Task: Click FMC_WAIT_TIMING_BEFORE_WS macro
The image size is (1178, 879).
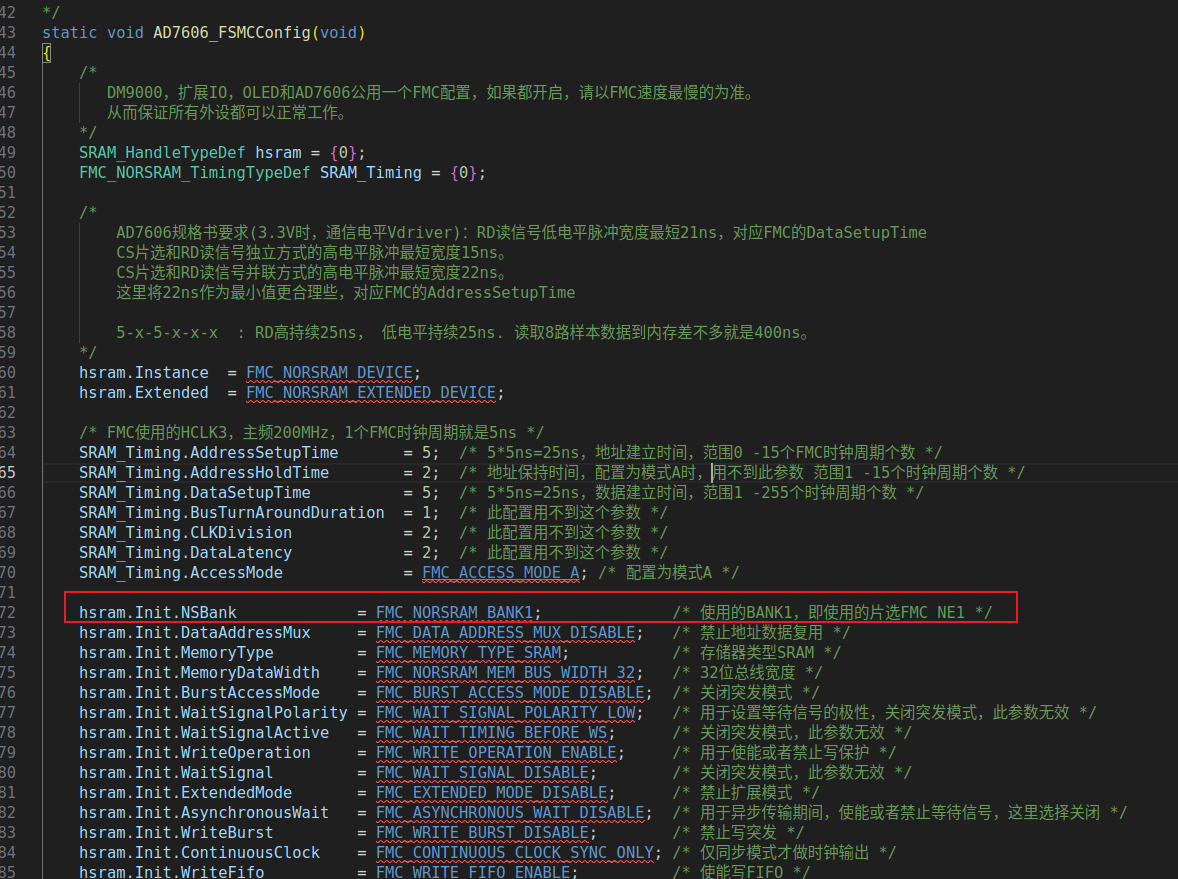Action: 491,732
